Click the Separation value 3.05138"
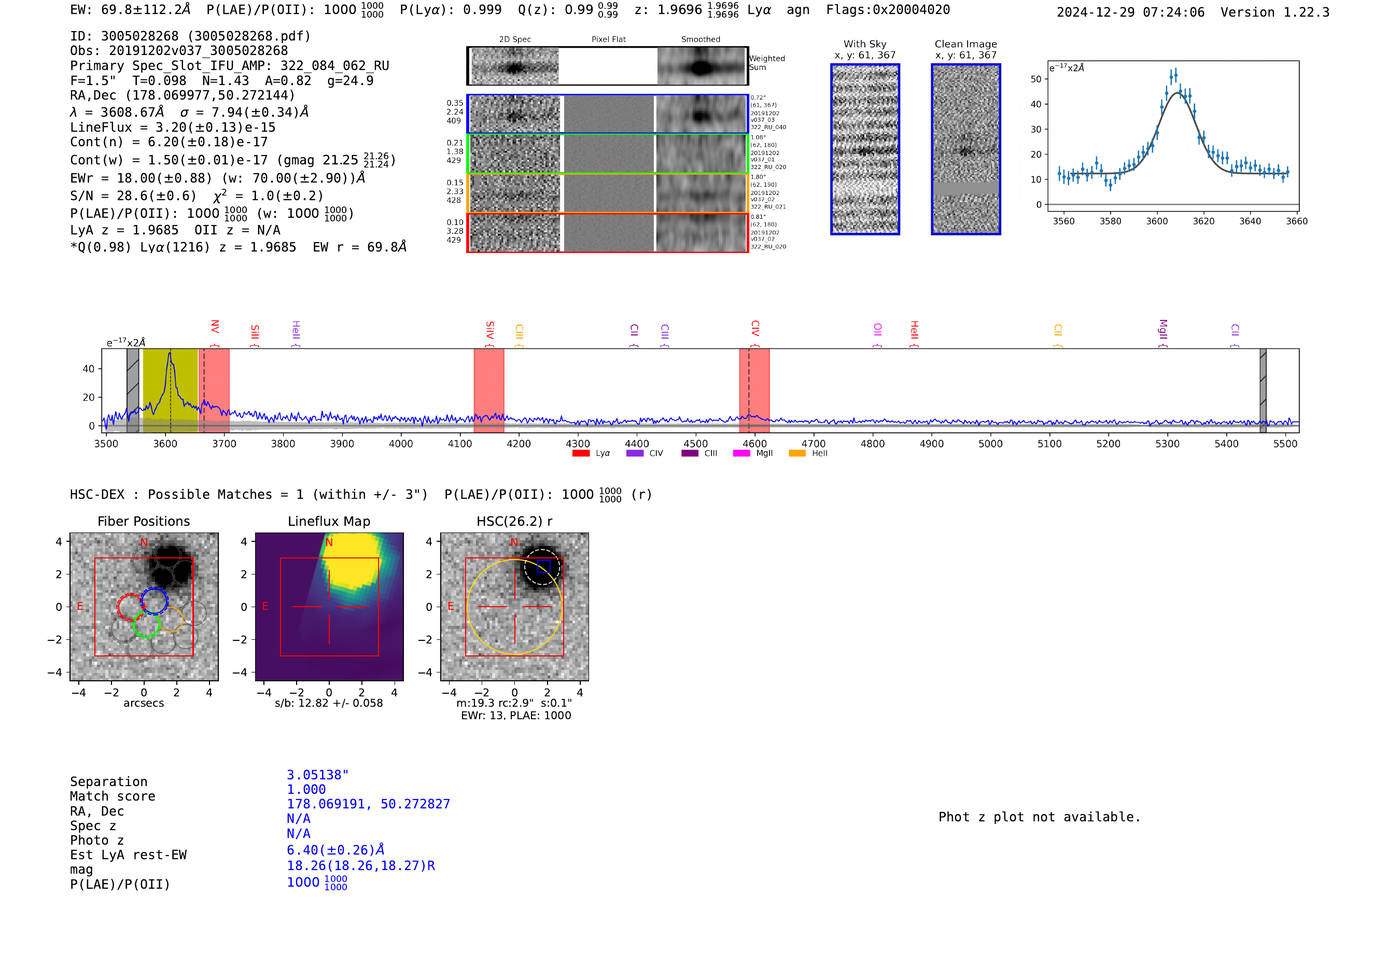The width and height of the screenshot is (1400, 953). pos(318,775)
